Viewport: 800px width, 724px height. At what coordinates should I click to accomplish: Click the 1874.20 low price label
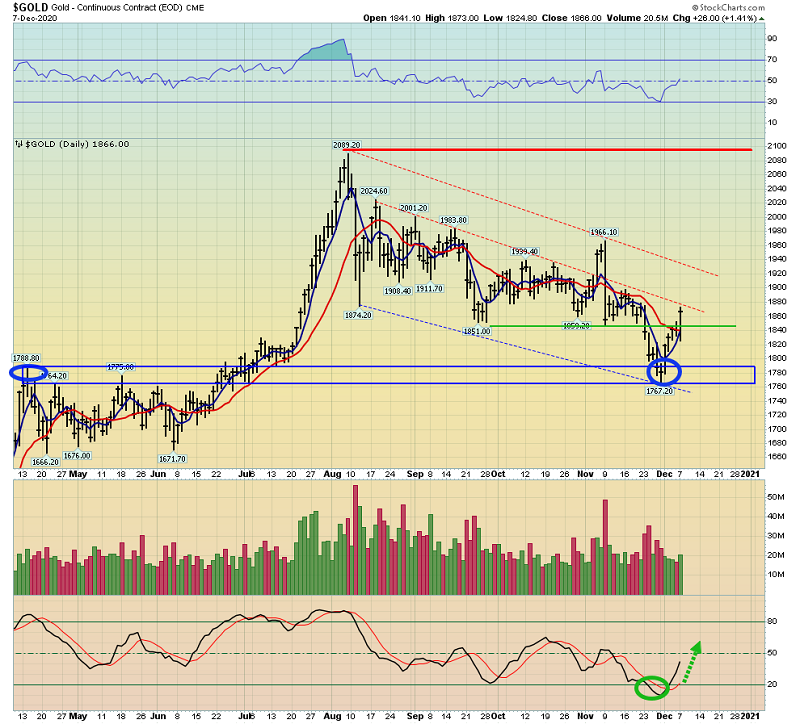click(358, 315)
